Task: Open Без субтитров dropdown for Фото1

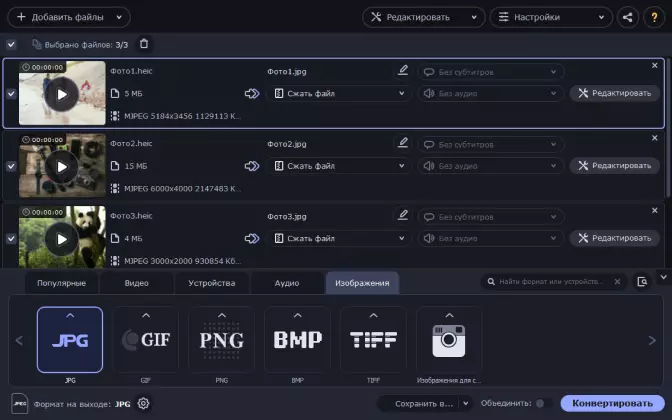Action: click(490, 72)
